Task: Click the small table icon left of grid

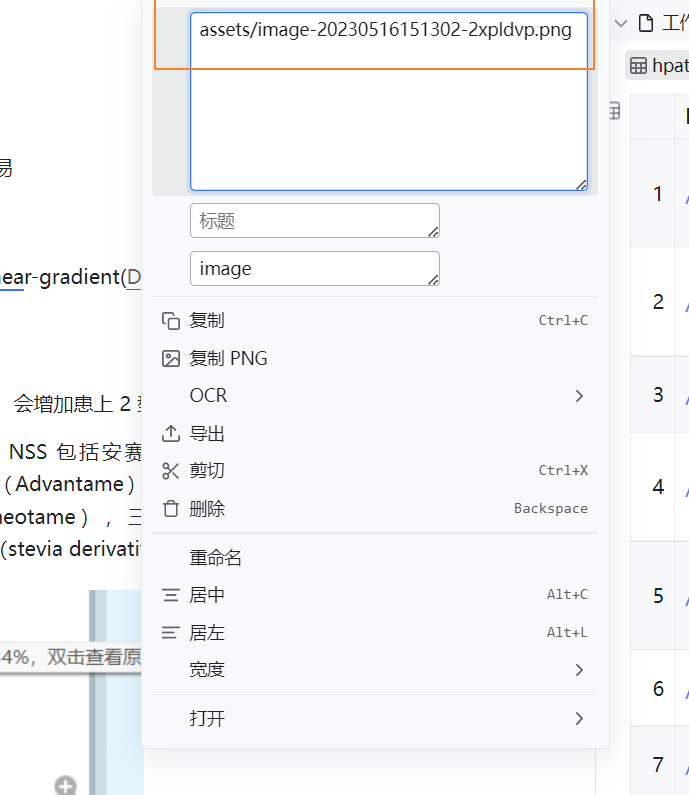Action: [615, 111]
